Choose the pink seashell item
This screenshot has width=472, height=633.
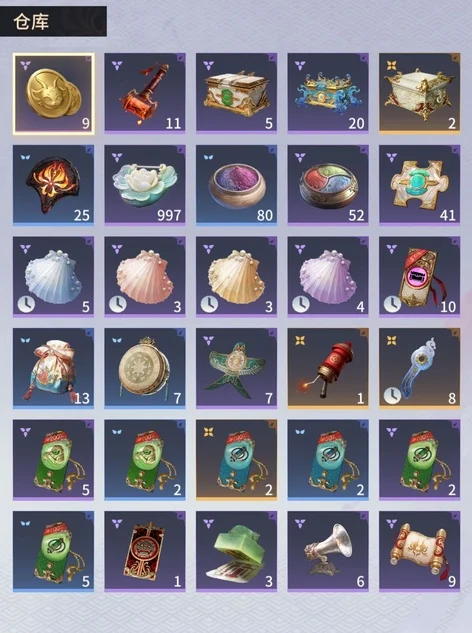coord(145,277)
